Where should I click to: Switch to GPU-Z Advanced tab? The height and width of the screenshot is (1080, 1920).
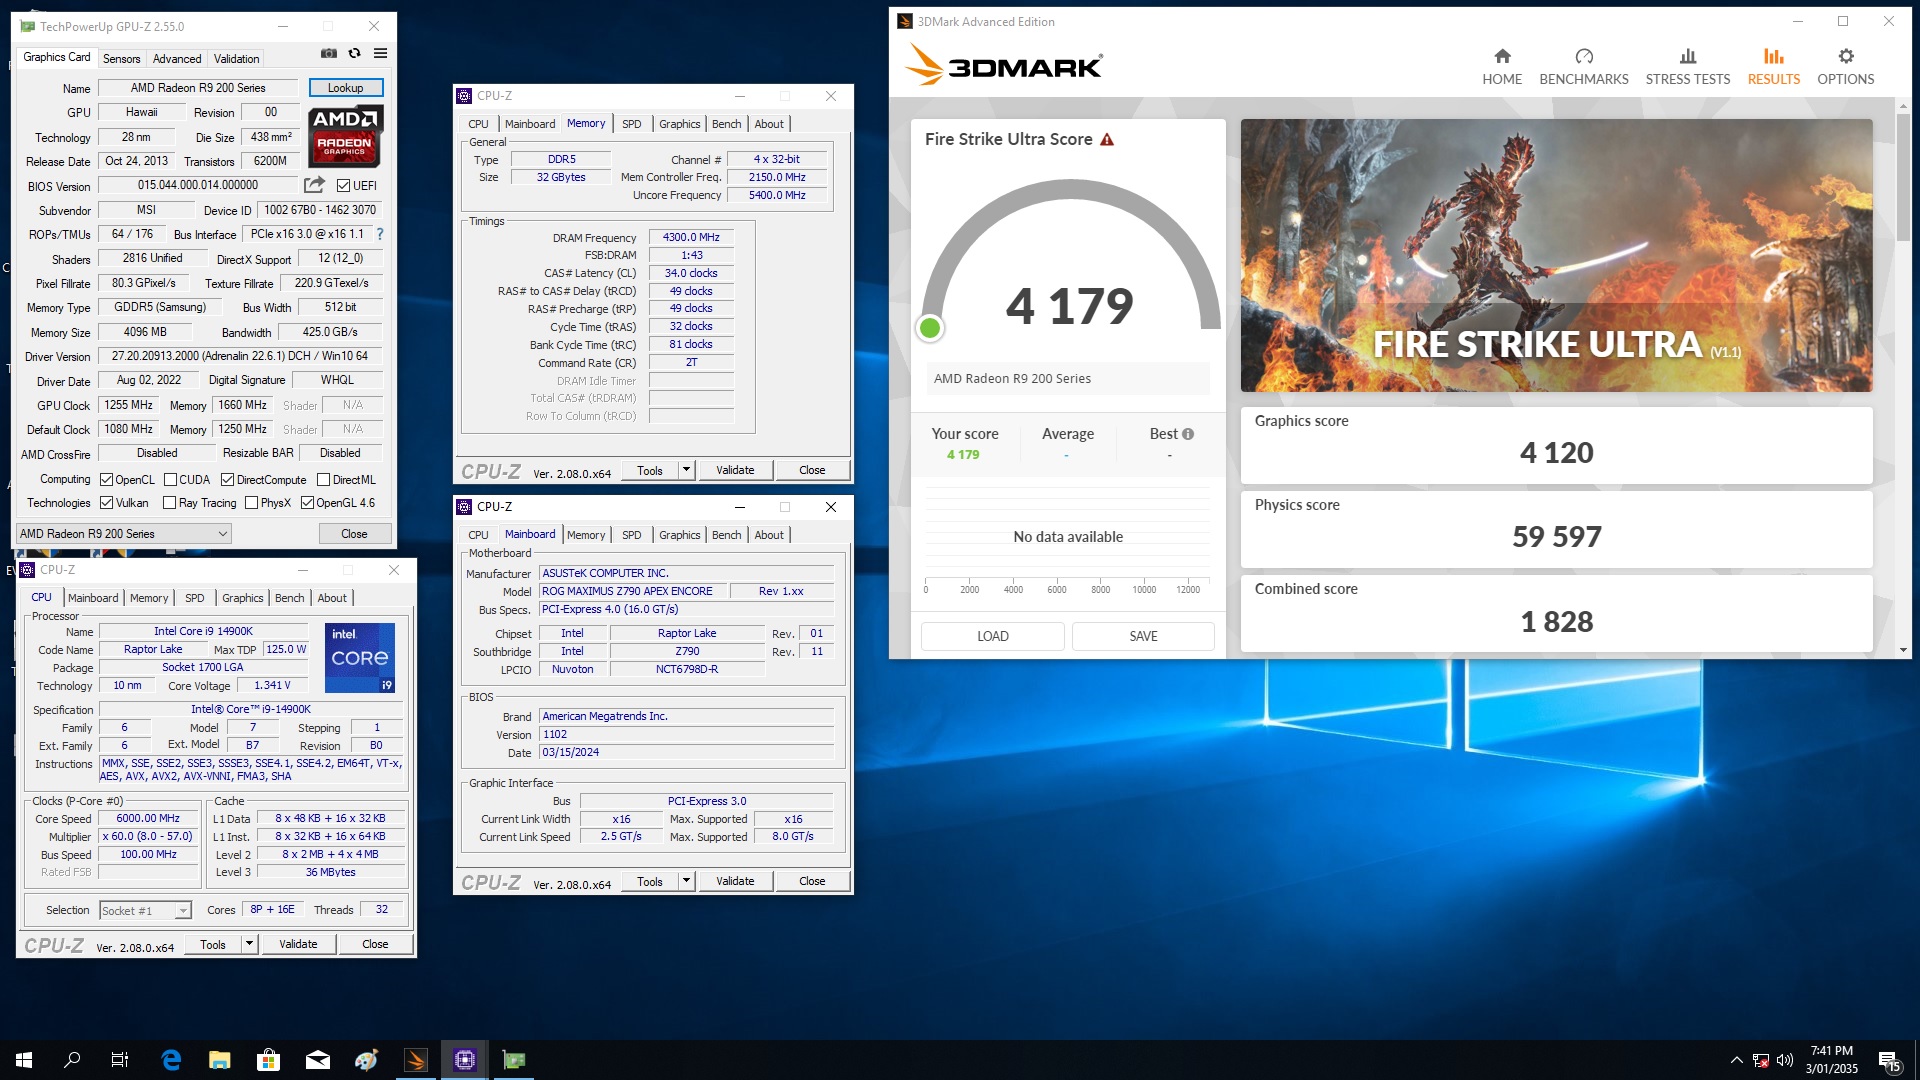pos(177,59)
